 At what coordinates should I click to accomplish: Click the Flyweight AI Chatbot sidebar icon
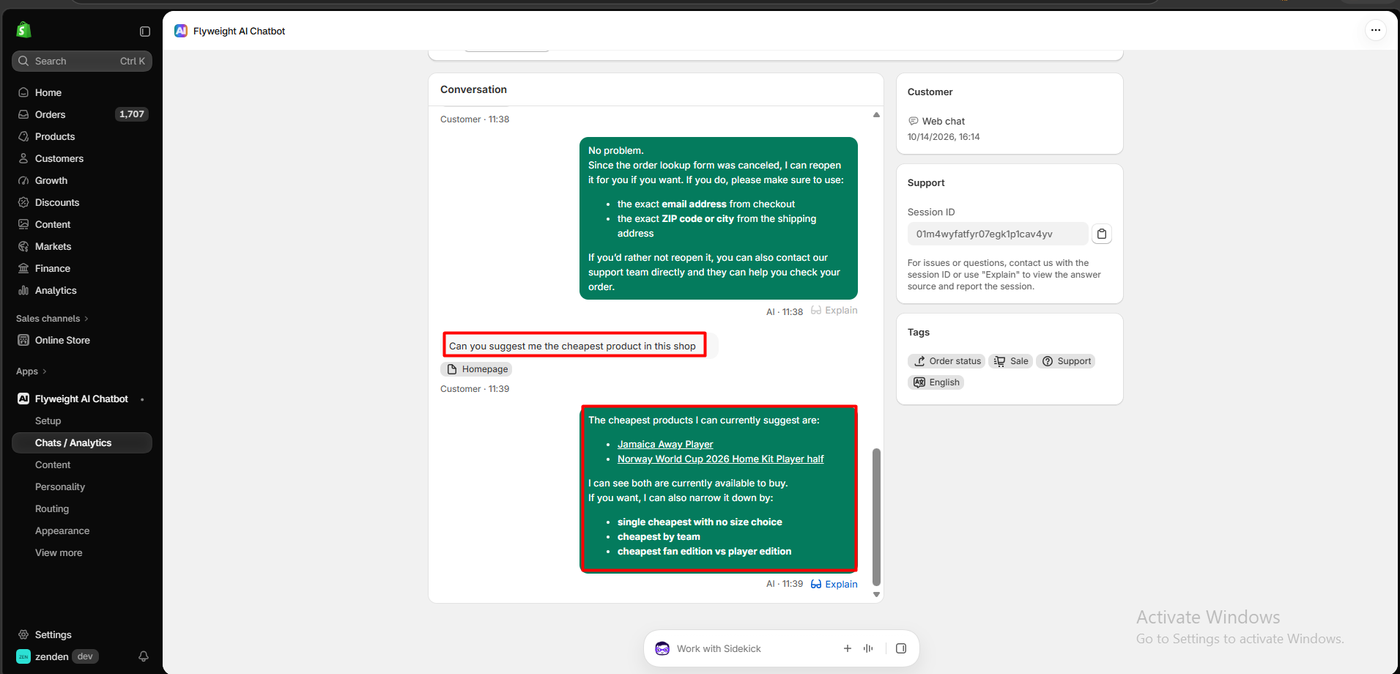pos(24,399)
